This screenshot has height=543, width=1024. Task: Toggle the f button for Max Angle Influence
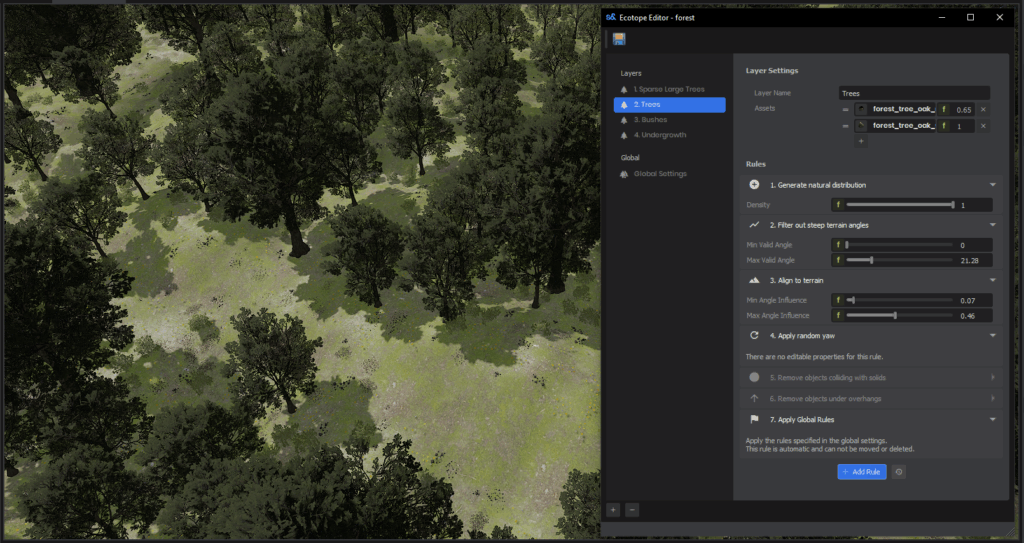[x=839, y=316]
